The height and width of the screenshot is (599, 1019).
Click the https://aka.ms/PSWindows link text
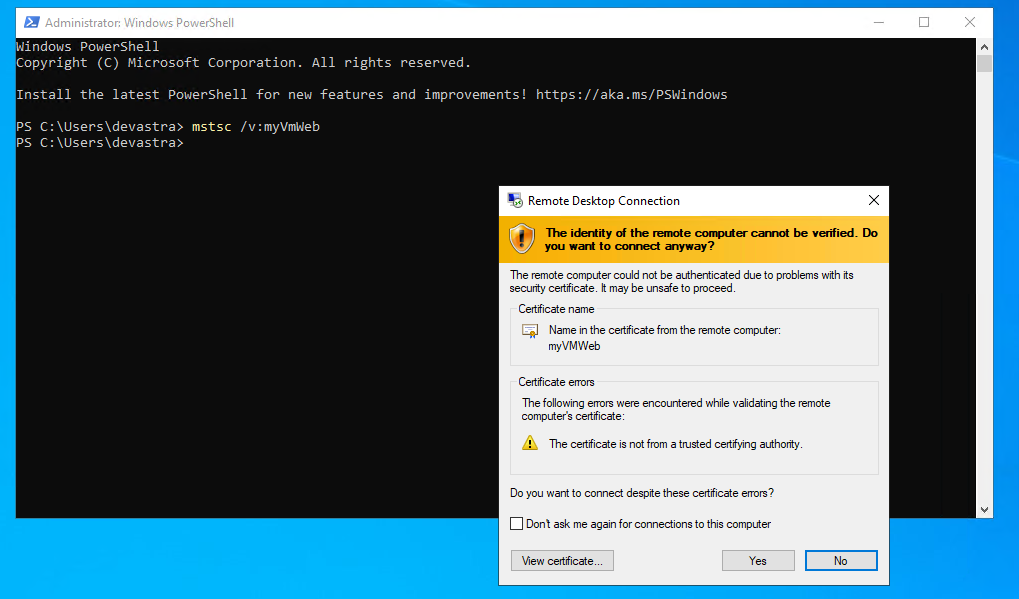click(632, 95)
